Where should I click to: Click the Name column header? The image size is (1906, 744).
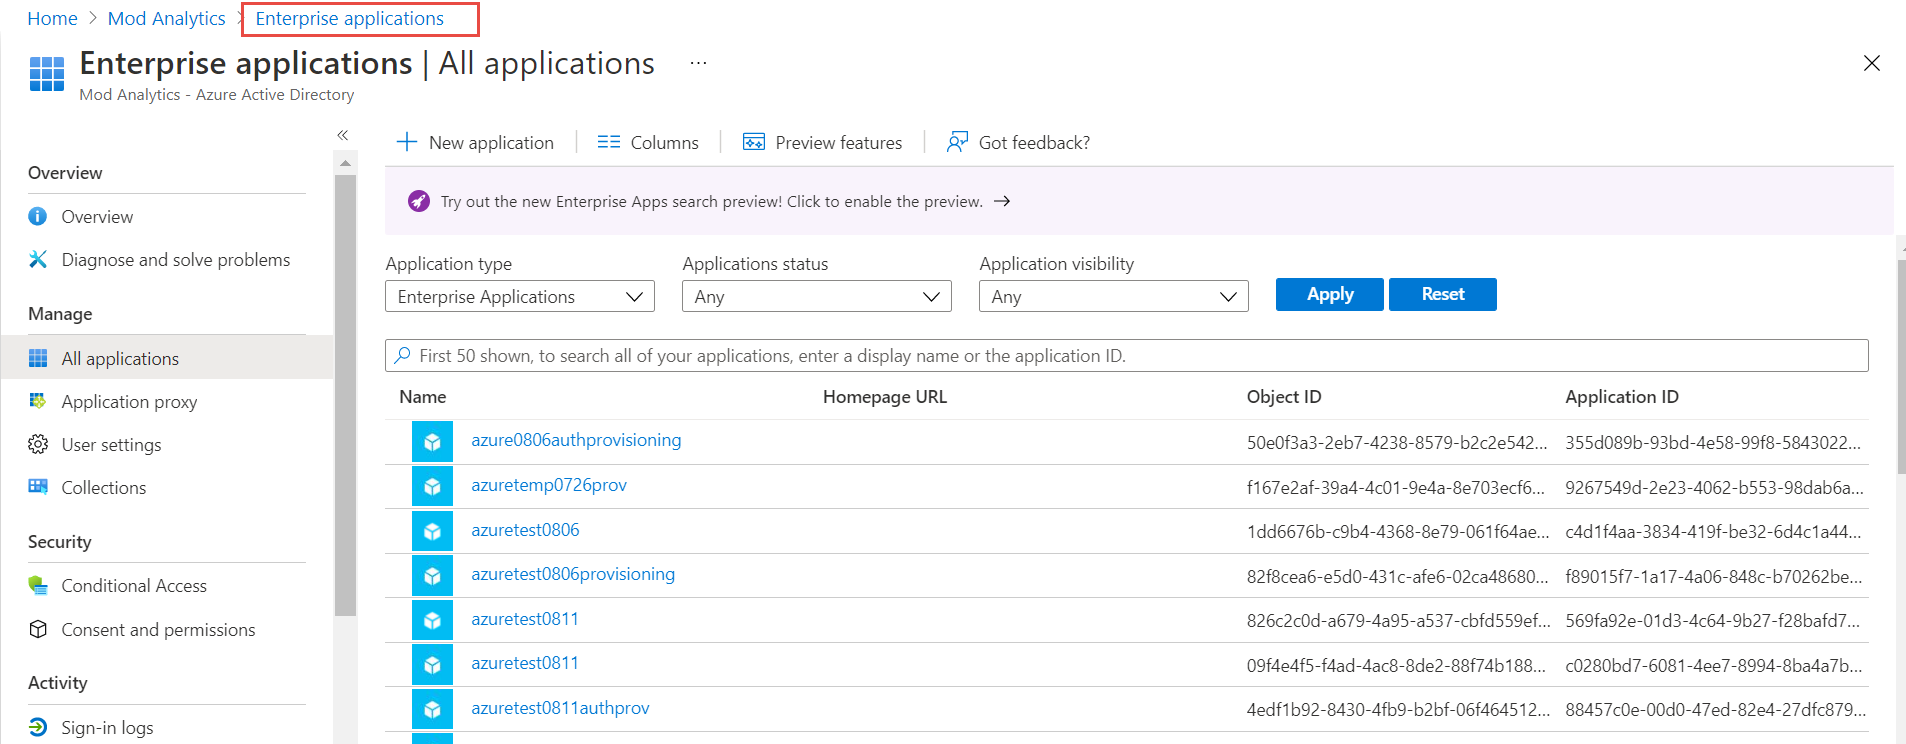[422, 396]
